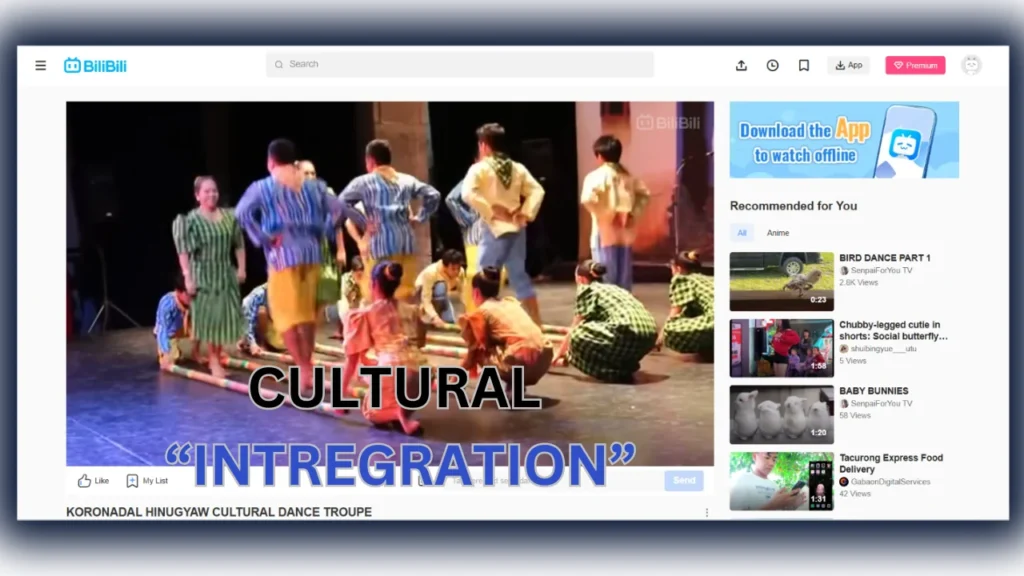Click the upload icon in header
1024x576 pixels.
click(x=741, y=66)
